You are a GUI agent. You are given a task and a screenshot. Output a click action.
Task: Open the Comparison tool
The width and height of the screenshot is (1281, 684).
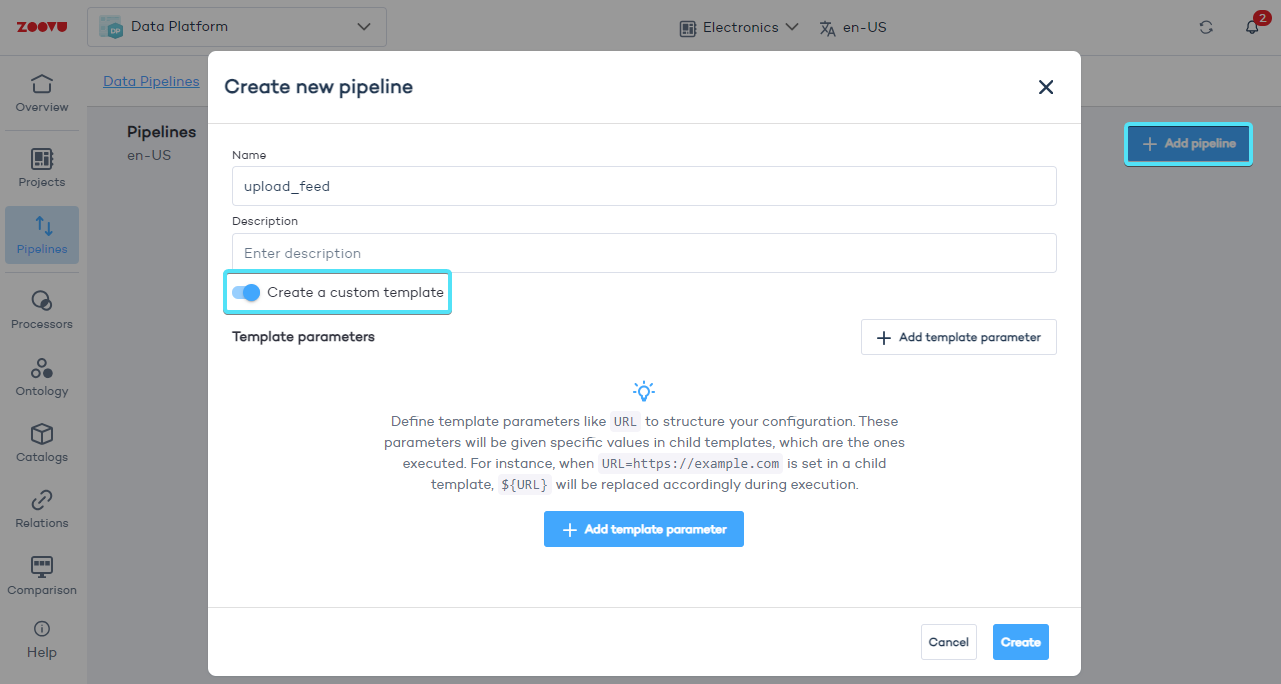pos(41,575)
